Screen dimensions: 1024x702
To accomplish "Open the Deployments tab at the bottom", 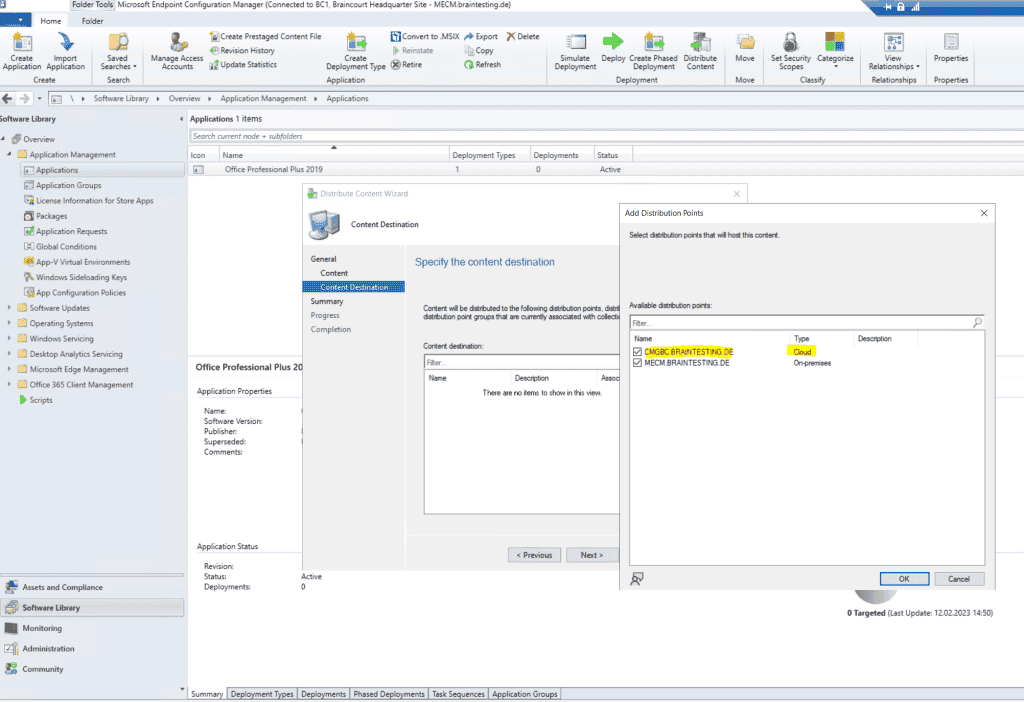I will 322,693.
